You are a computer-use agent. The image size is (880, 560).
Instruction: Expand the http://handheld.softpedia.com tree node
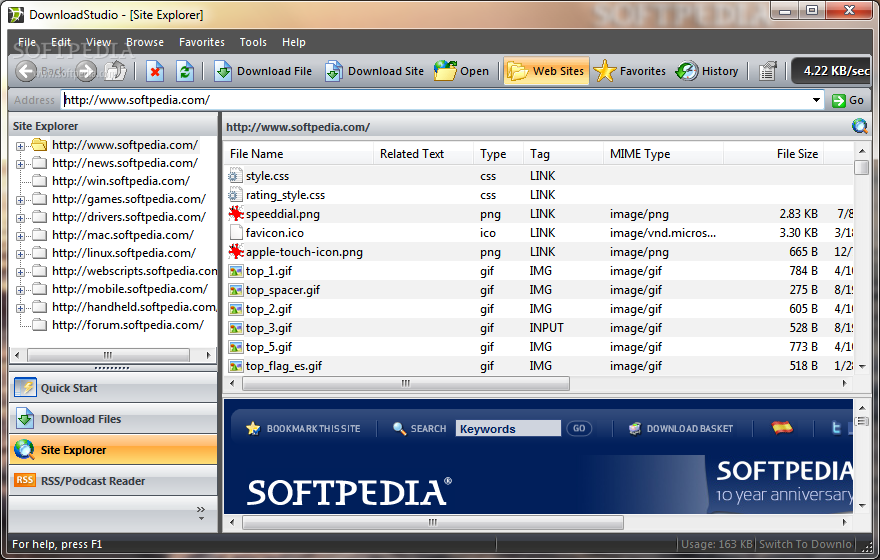coord(20,308)
